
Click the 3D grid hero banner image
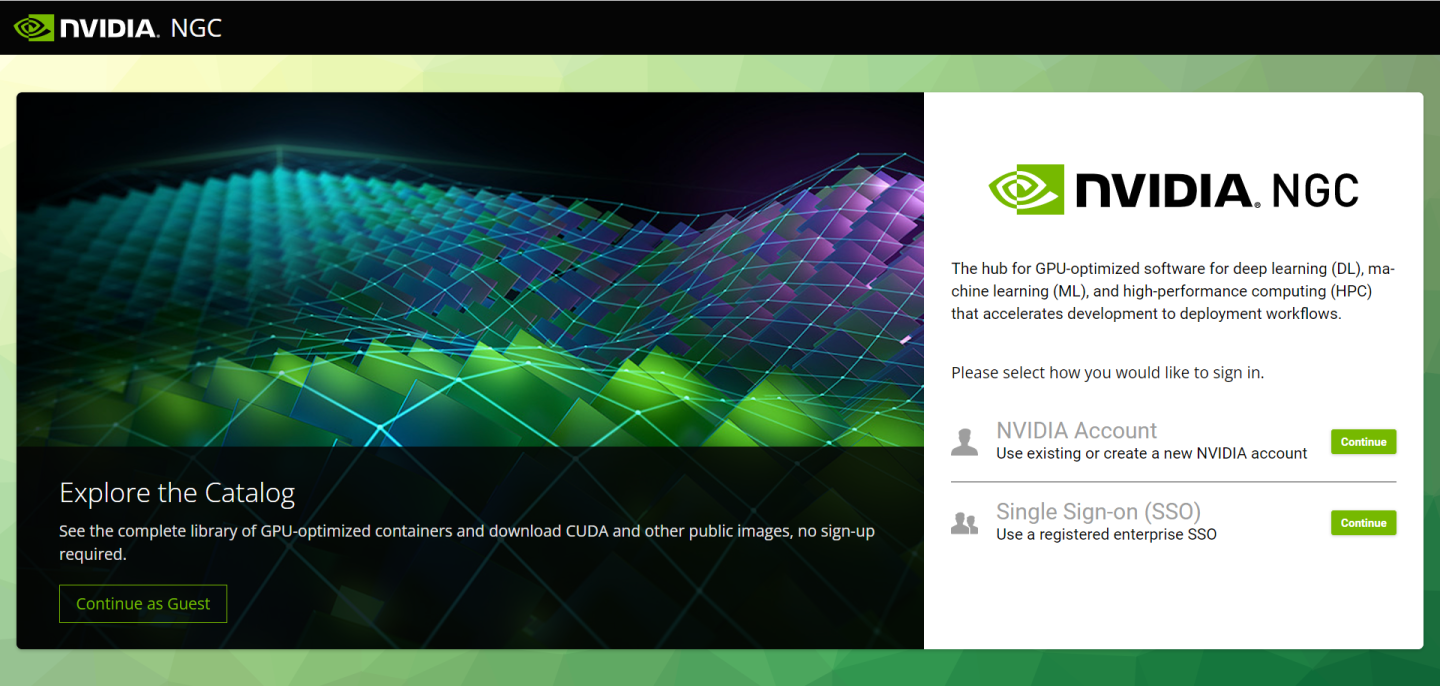pyautogui.click(x=470, y=270)
